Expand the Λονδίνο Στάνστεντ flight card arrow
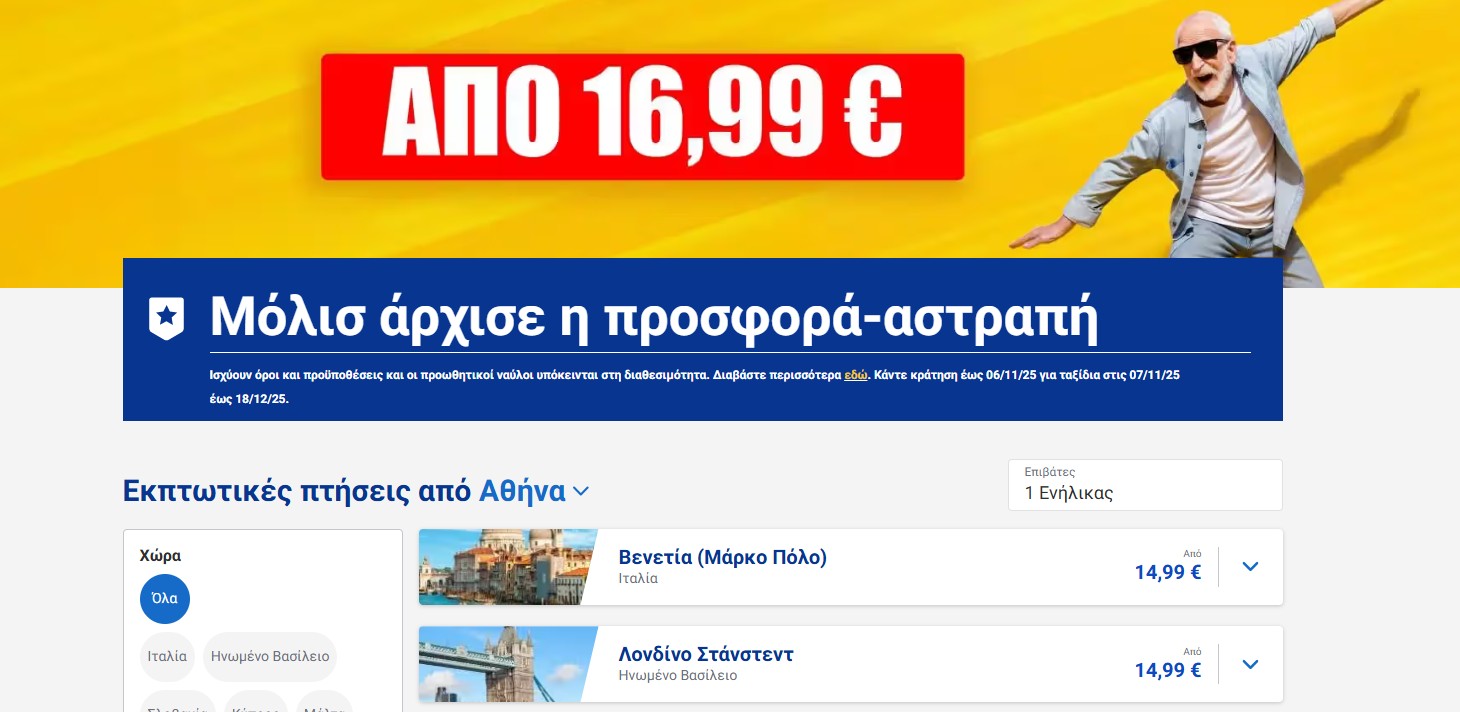Screen dimensions: 1460x712 pos(1250,664)
